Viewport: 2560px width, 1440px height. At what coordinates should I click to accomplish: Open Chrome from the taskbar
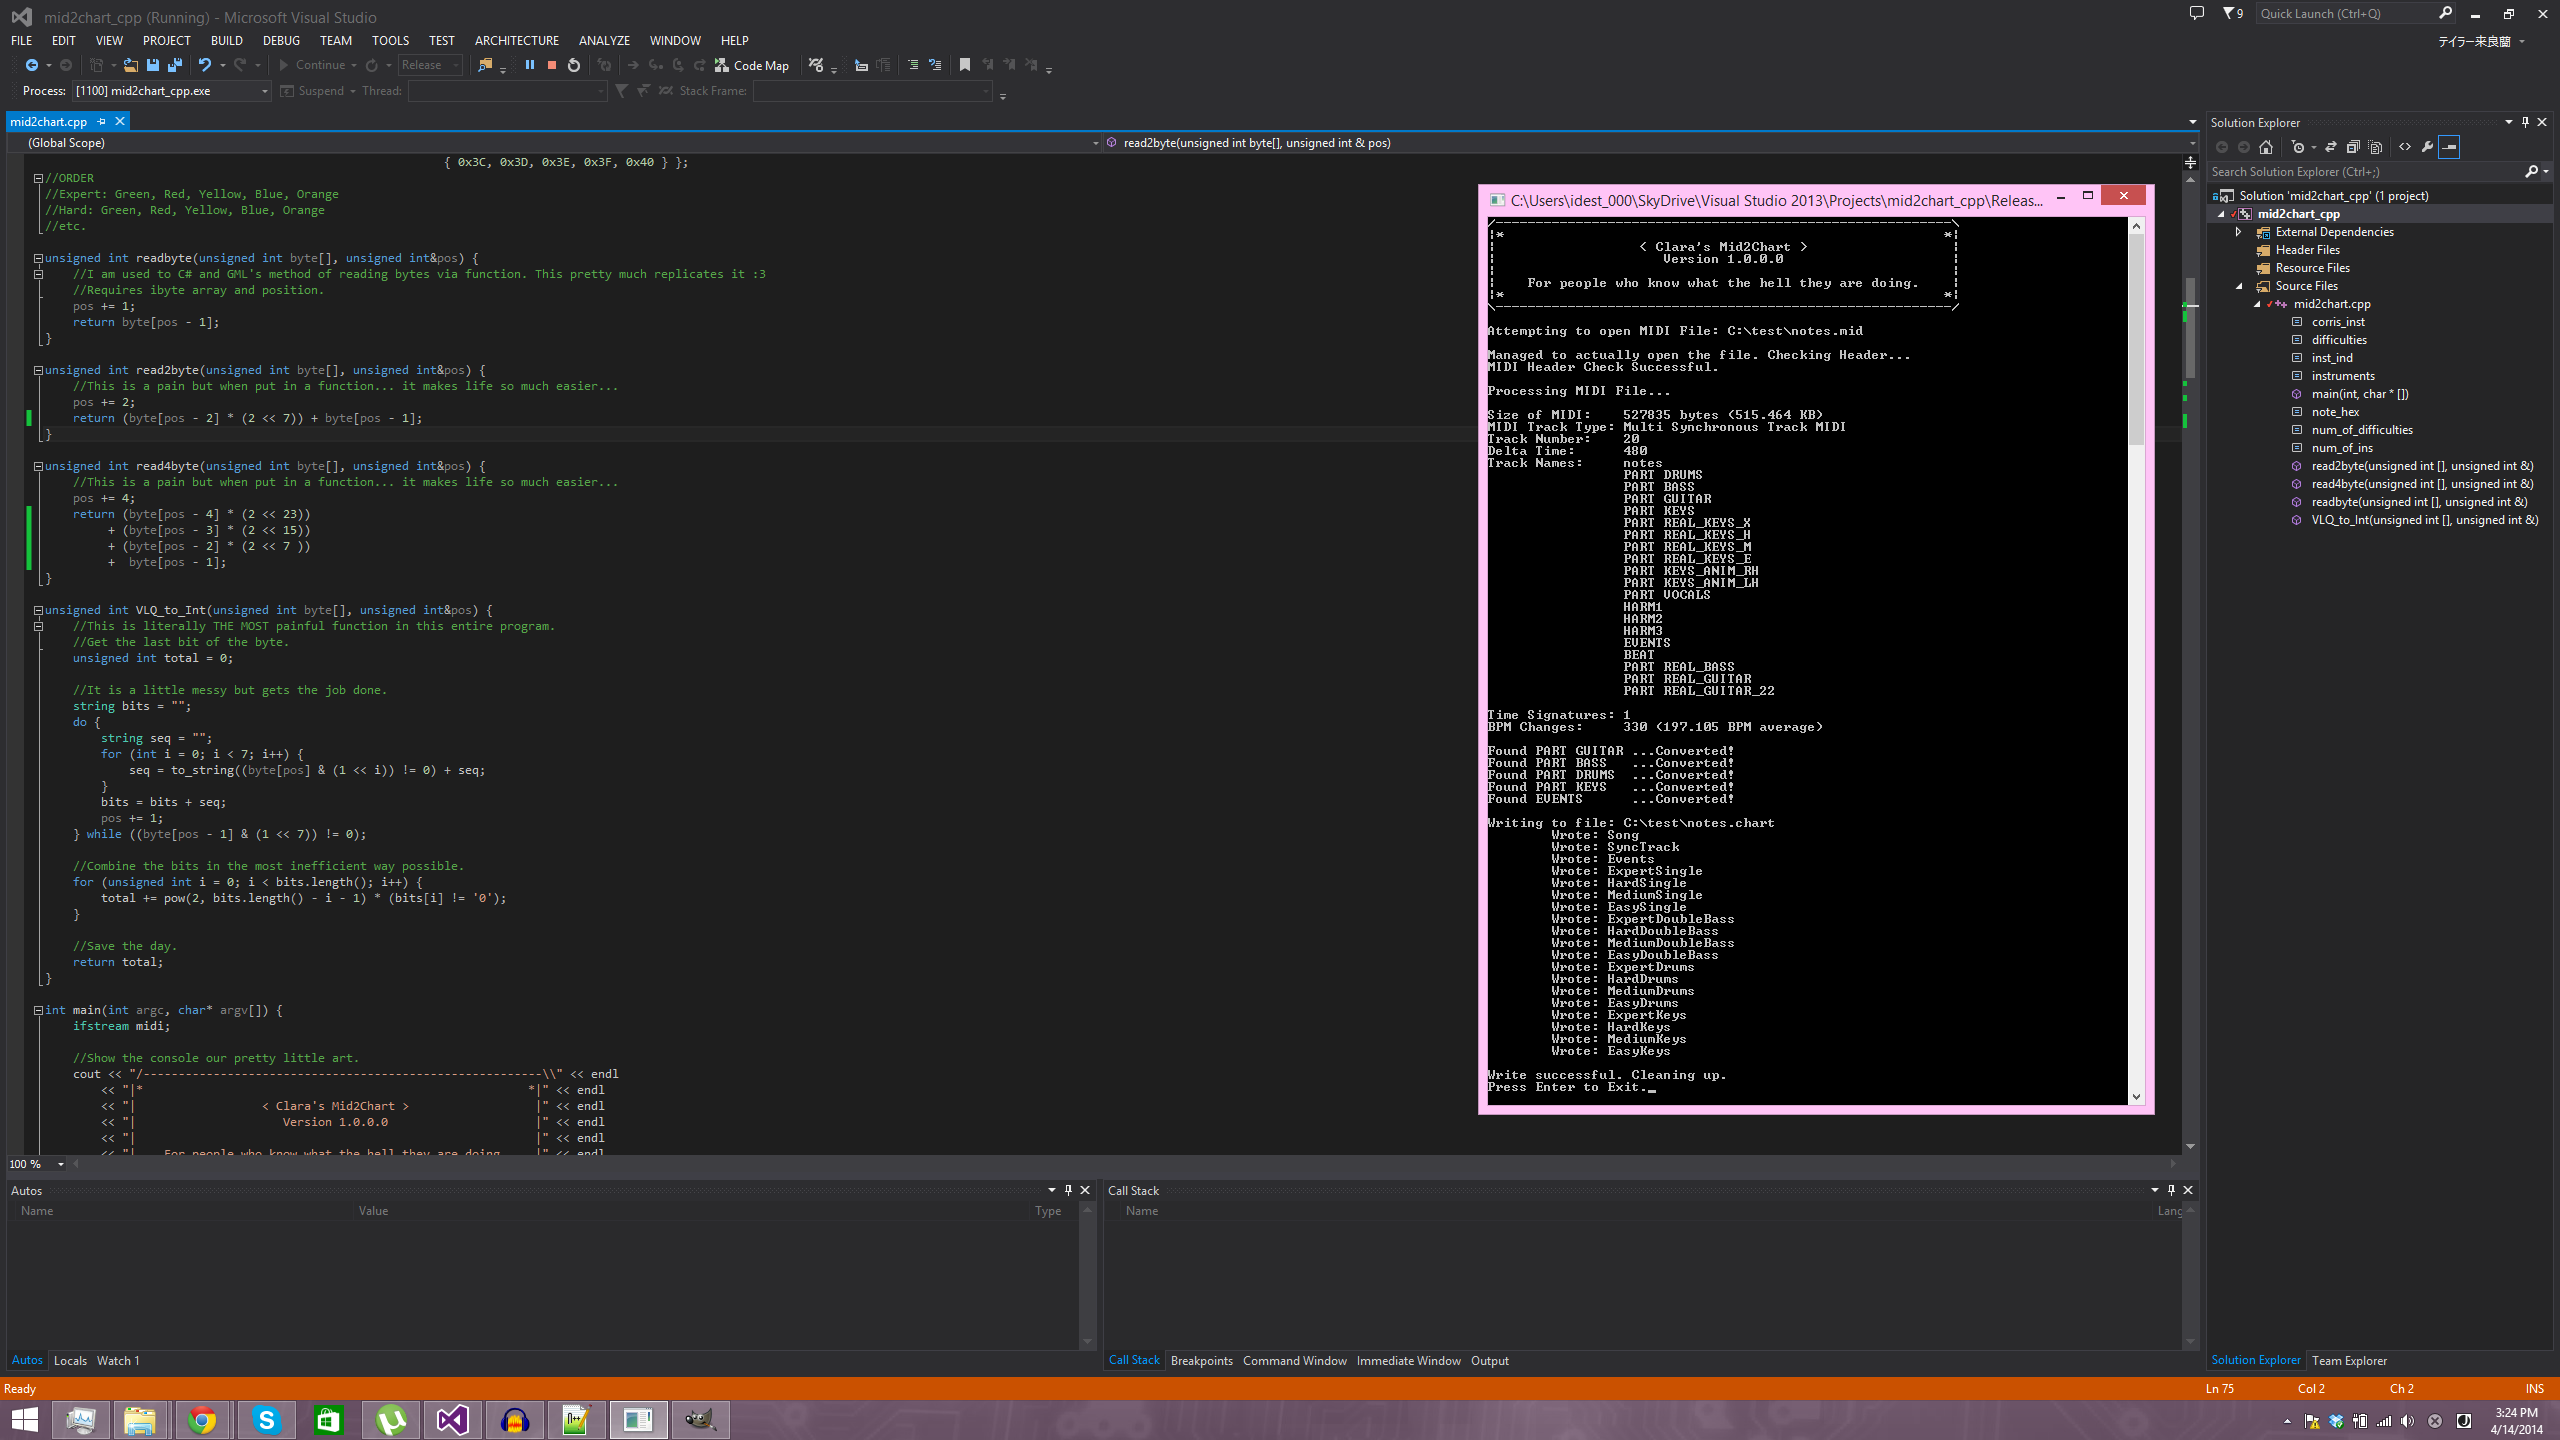coord(203,1420)
